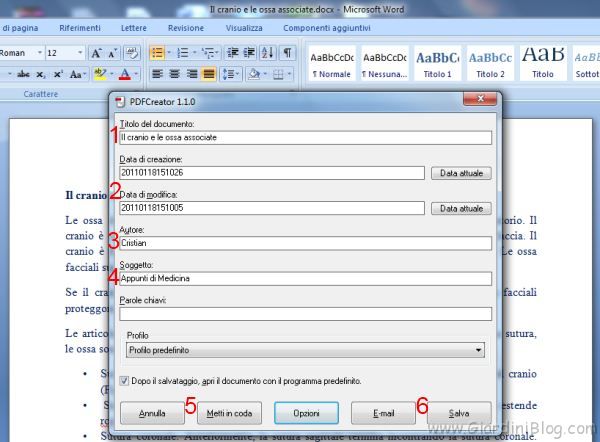Click the line spacing icon

228,74
